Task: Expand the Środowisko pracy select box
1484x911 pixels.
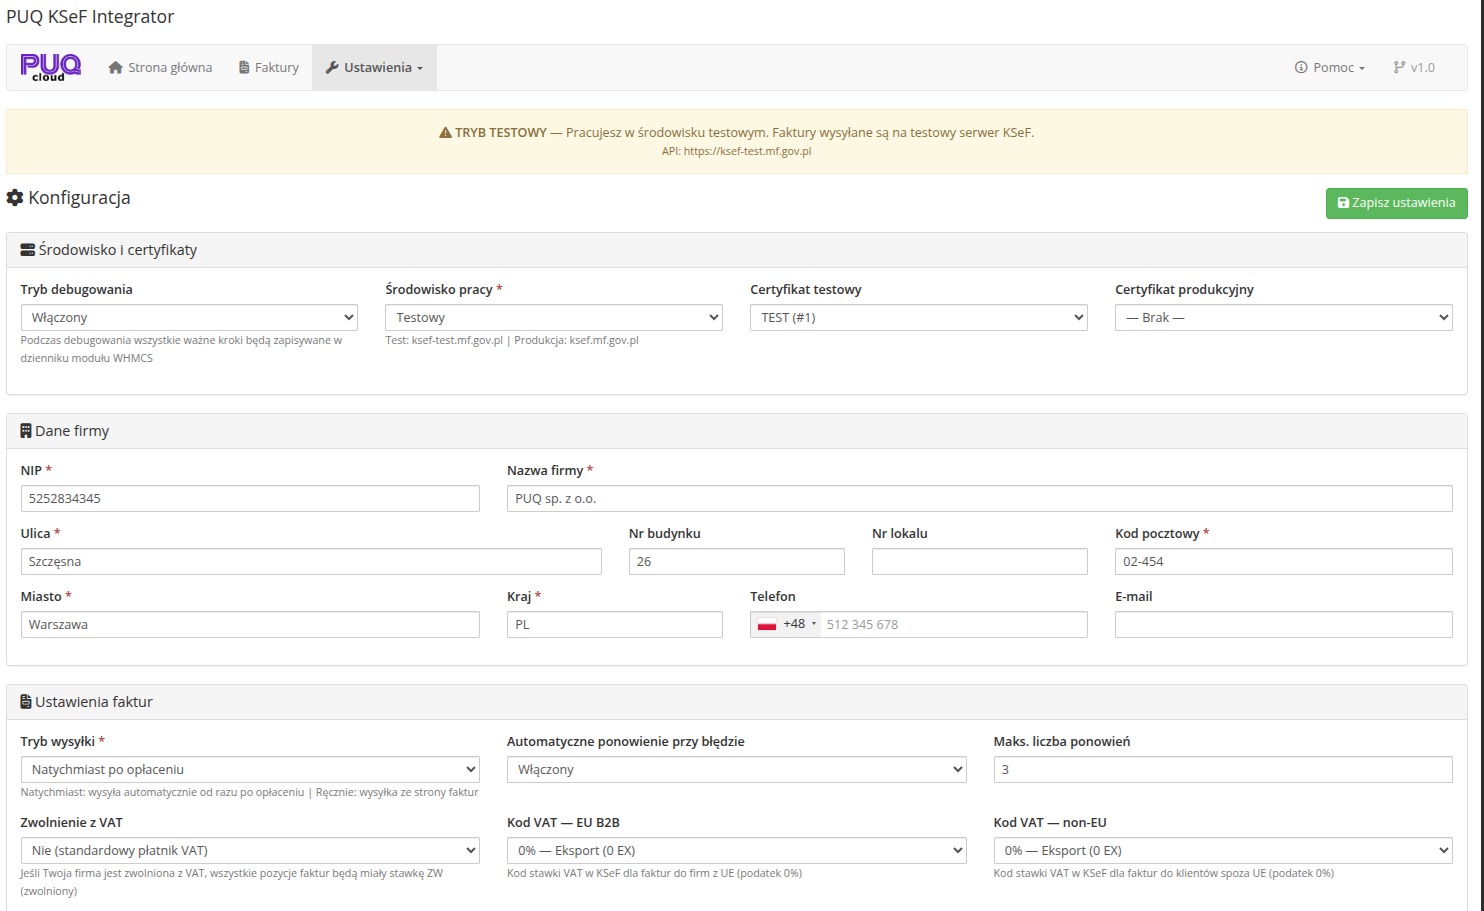Action: click(553, 318)
